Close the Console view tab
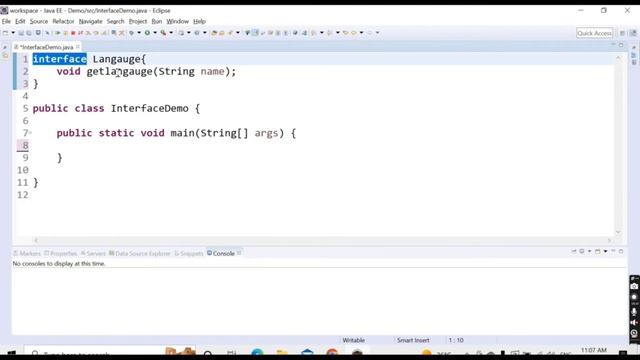Viewport: 640px width, 360px height. click(x=239, y=253)
